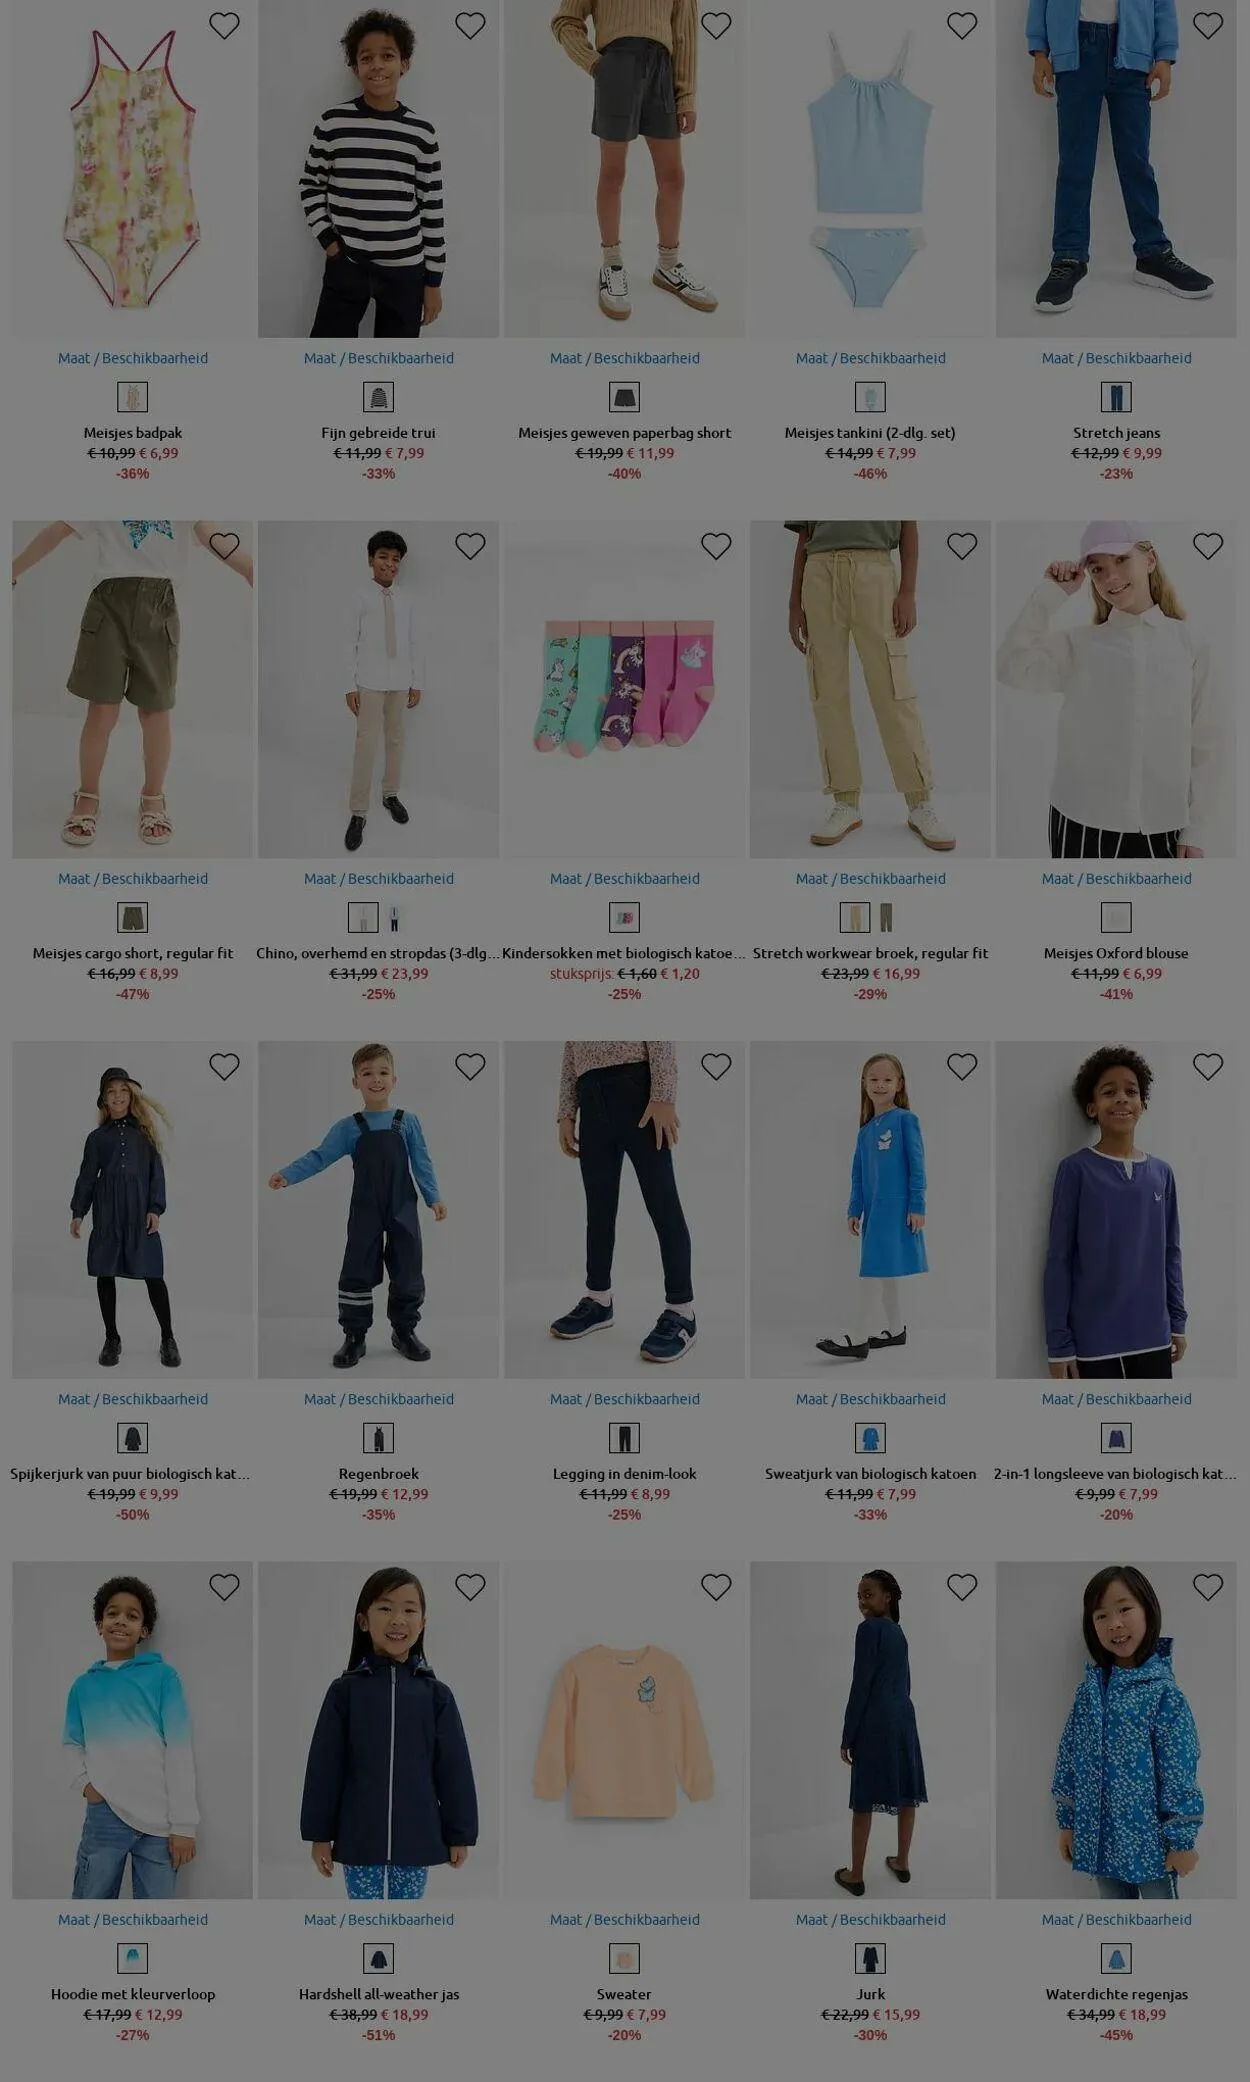Heart the Meisjes Oxford blouse

tap(1208, 546)
